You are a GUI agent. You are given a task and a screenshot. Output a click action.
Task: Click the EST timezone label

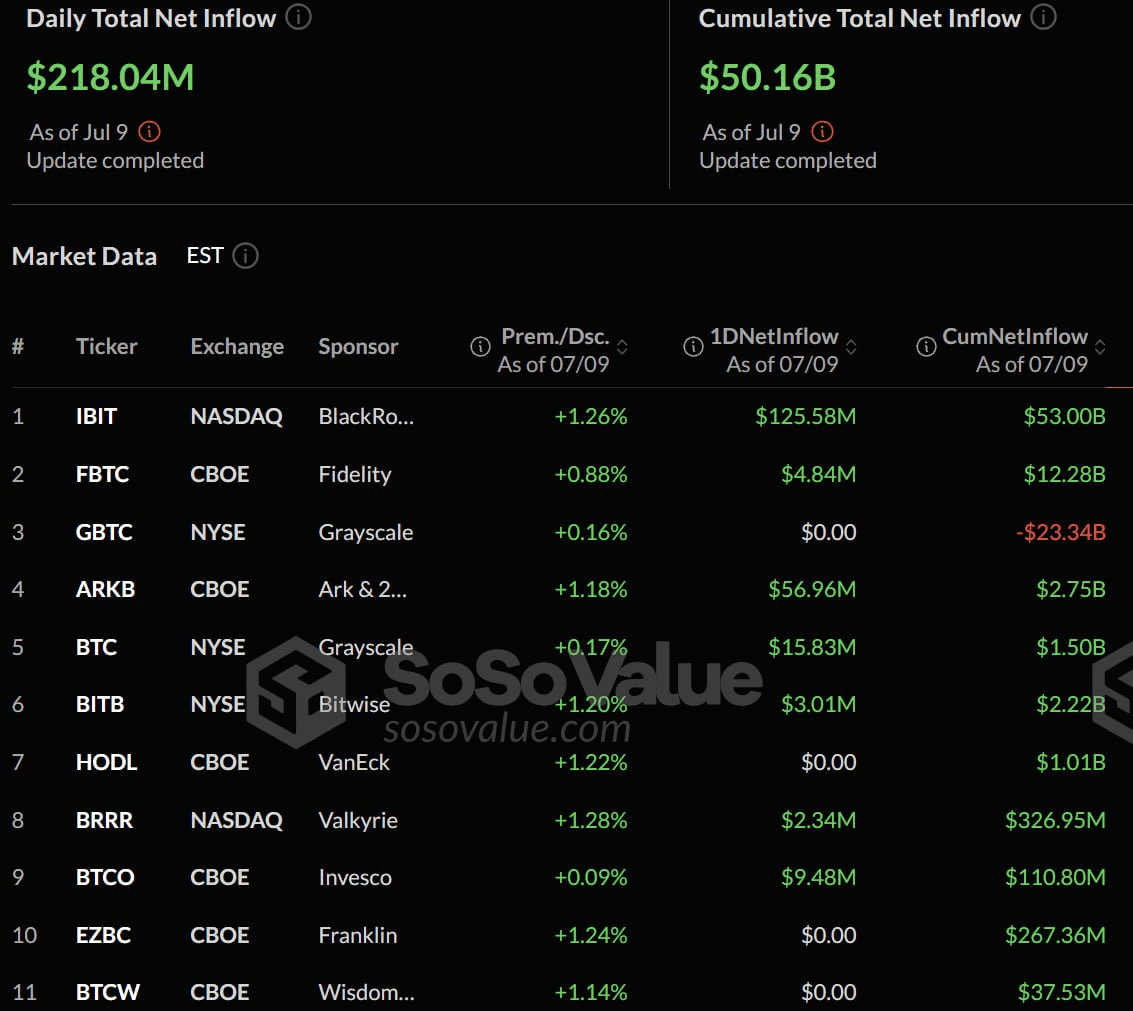click(x=204, y=256)
